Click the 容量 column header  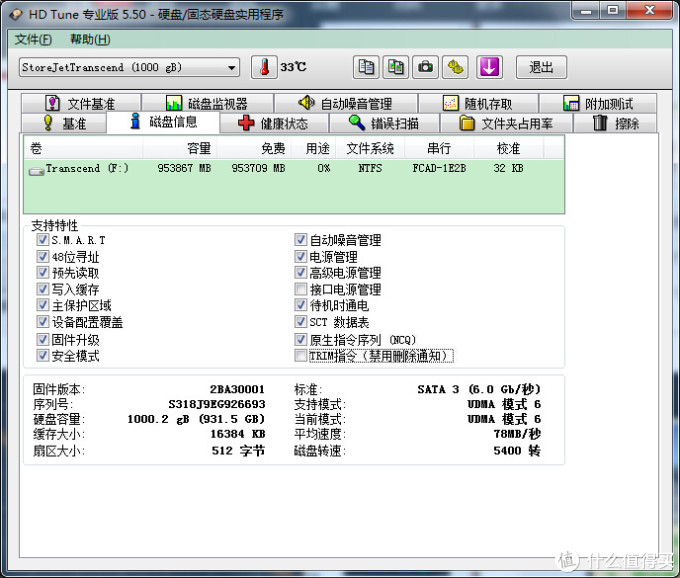click(x=180, y=148)
